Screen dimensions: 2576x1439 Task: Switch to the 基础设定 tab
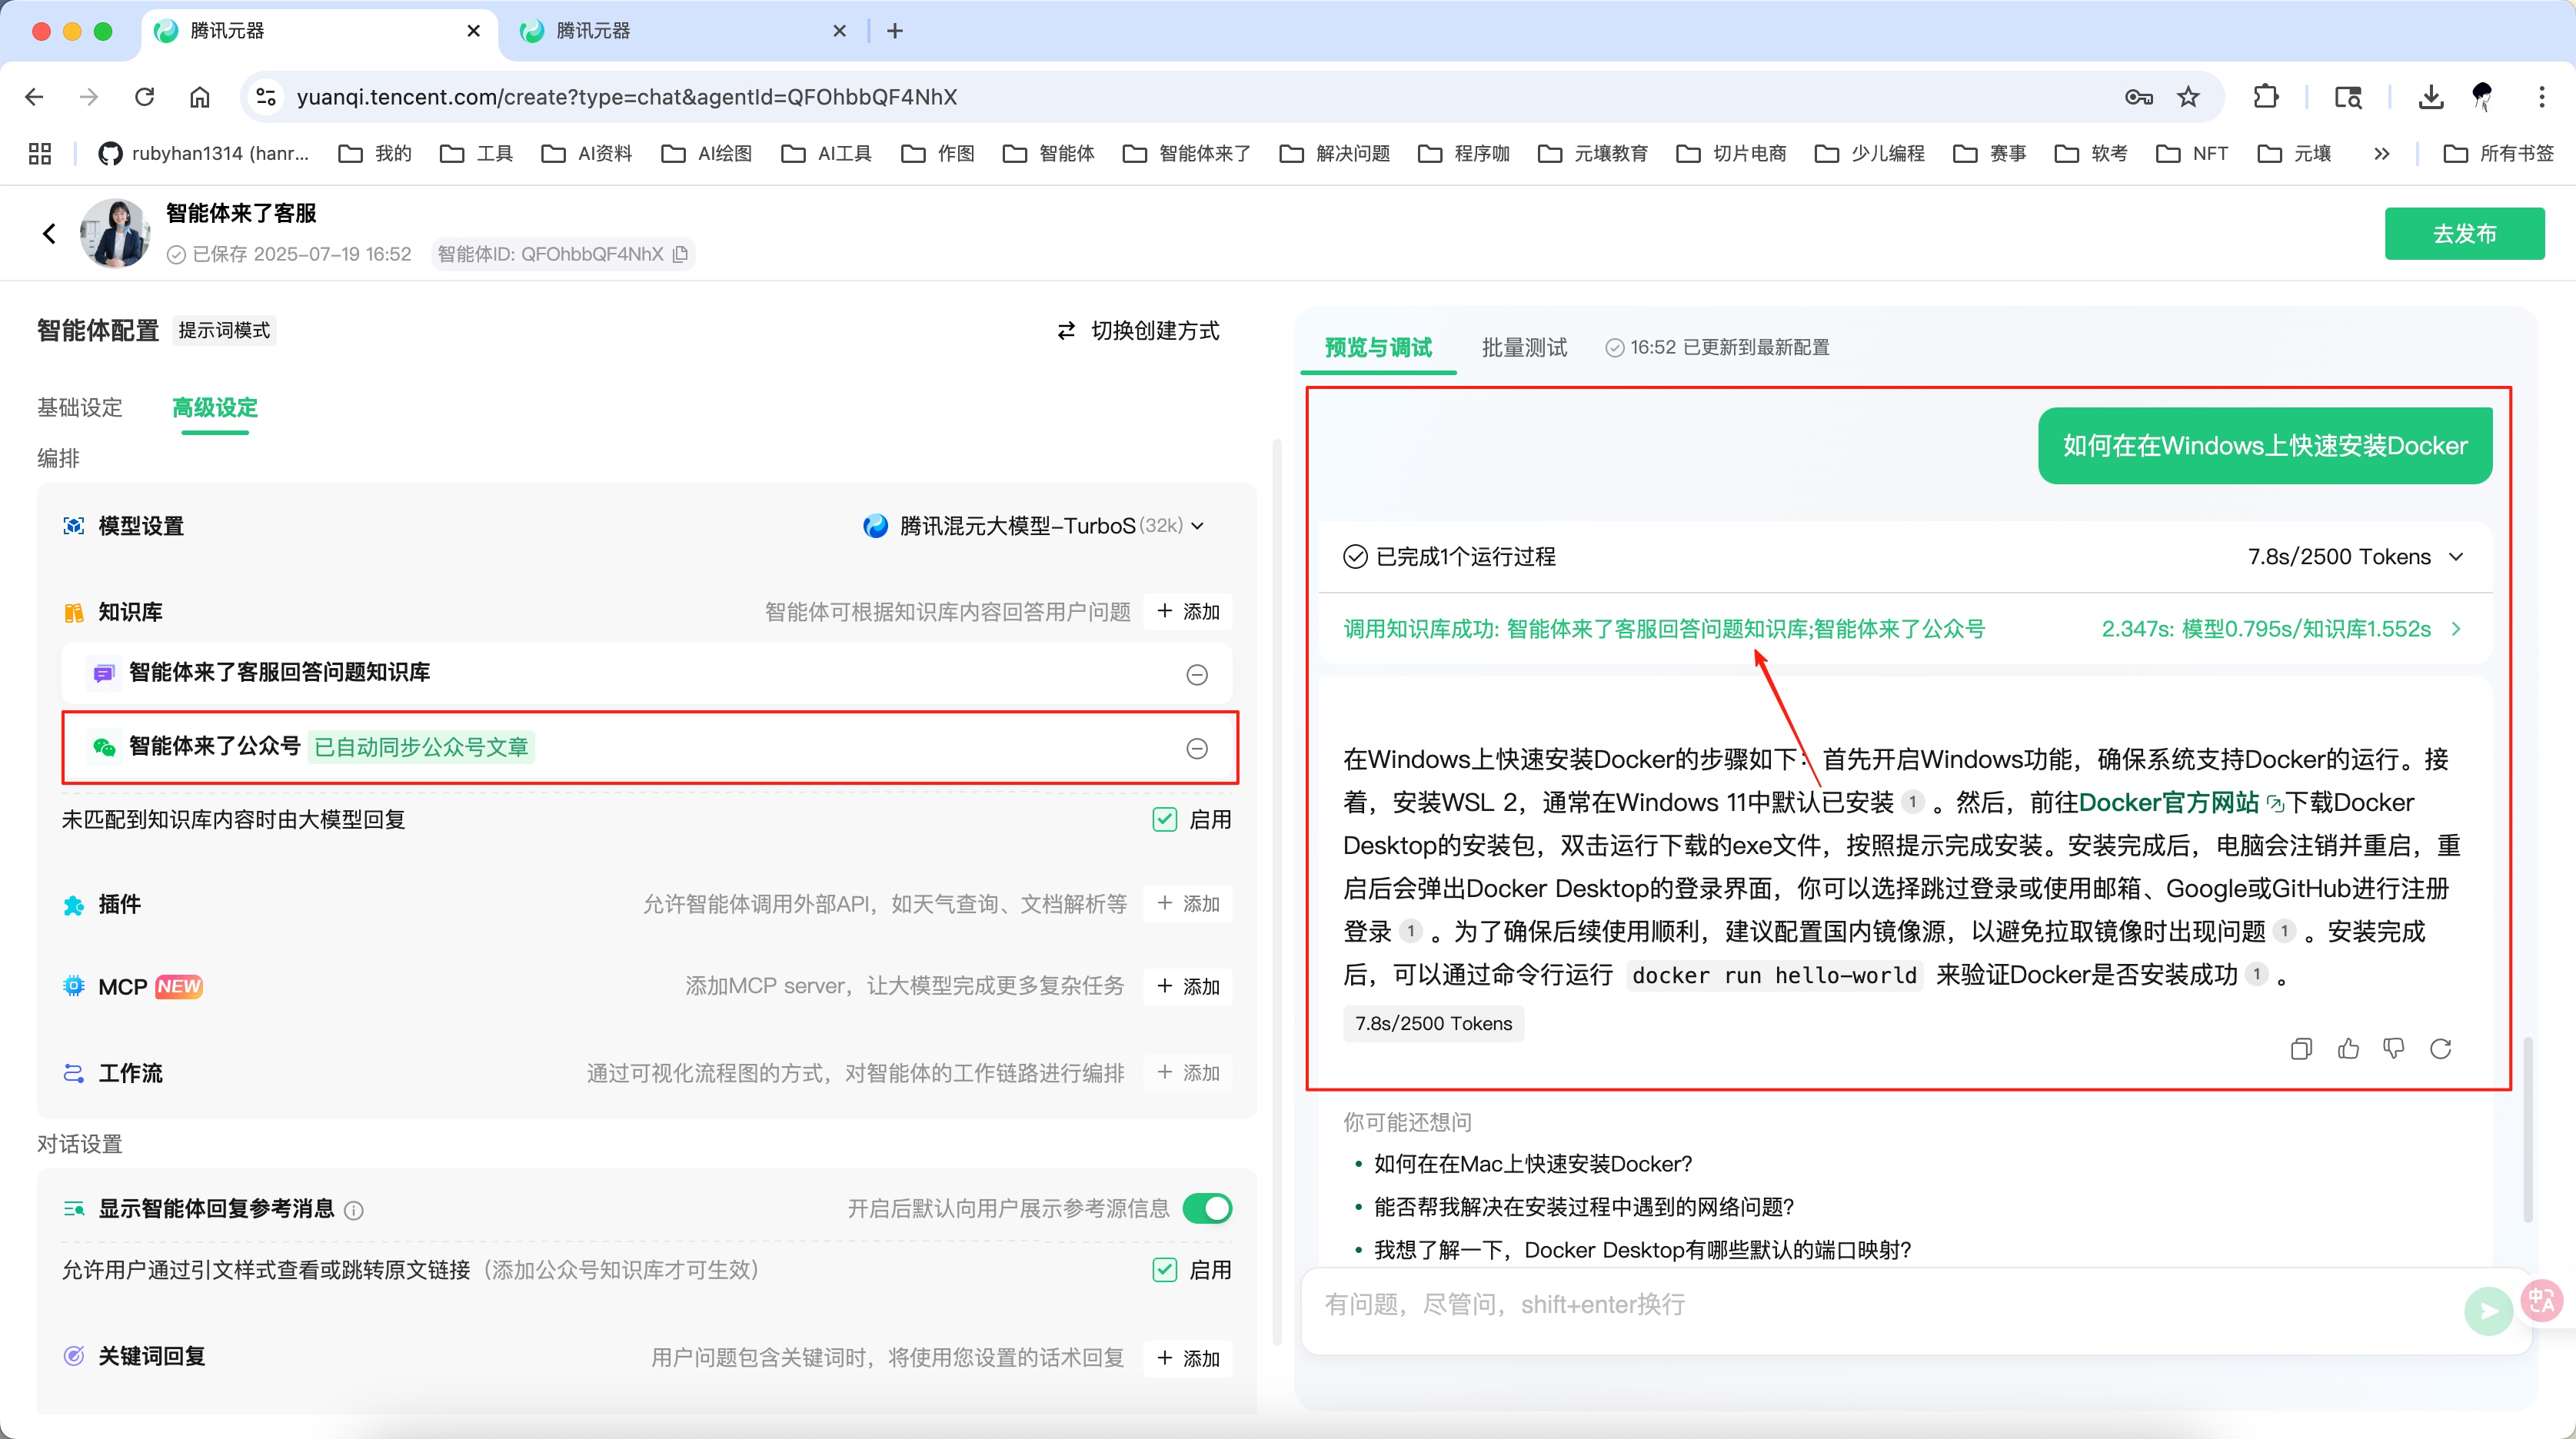[80, 408]
